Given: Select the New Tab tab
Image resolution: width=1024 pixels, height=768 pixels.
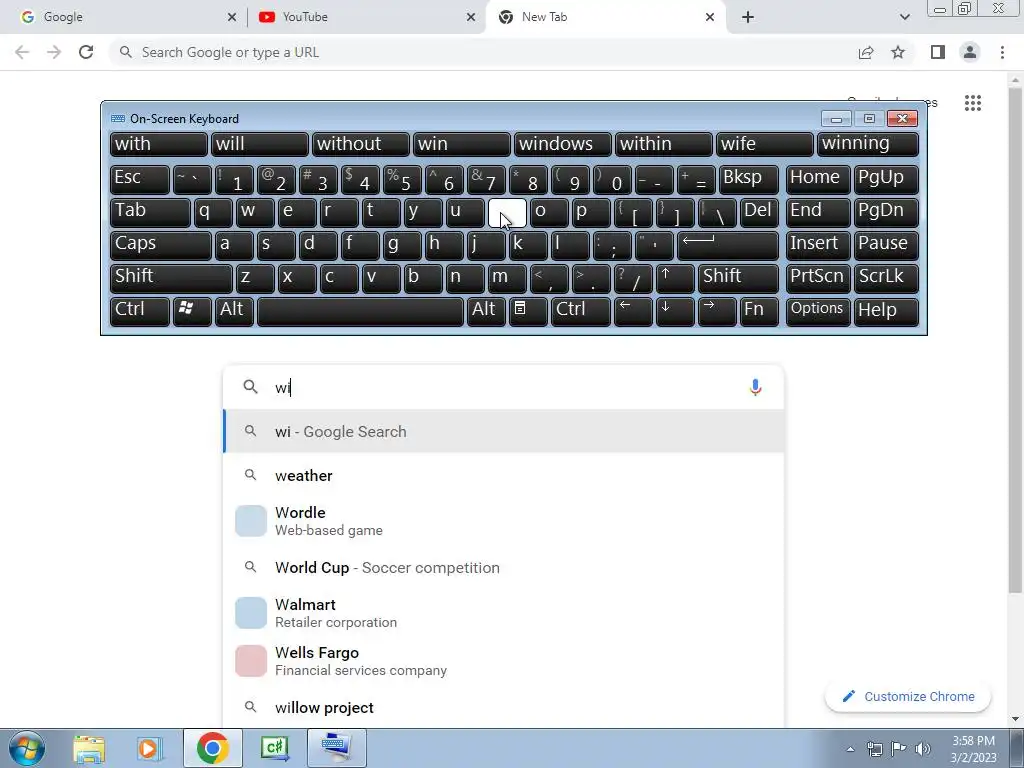Looking at the screenshot, I should 604,17.
